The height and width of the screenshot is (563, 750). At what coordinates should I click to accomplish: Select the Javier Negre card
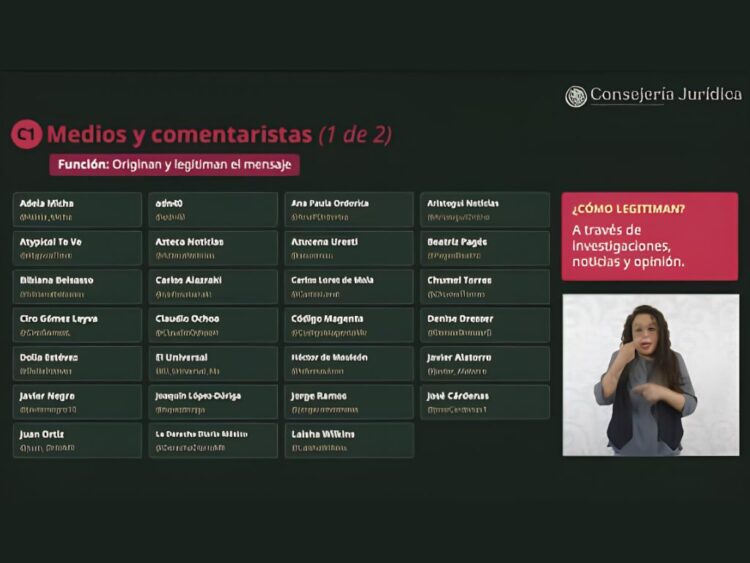(77, 402)
